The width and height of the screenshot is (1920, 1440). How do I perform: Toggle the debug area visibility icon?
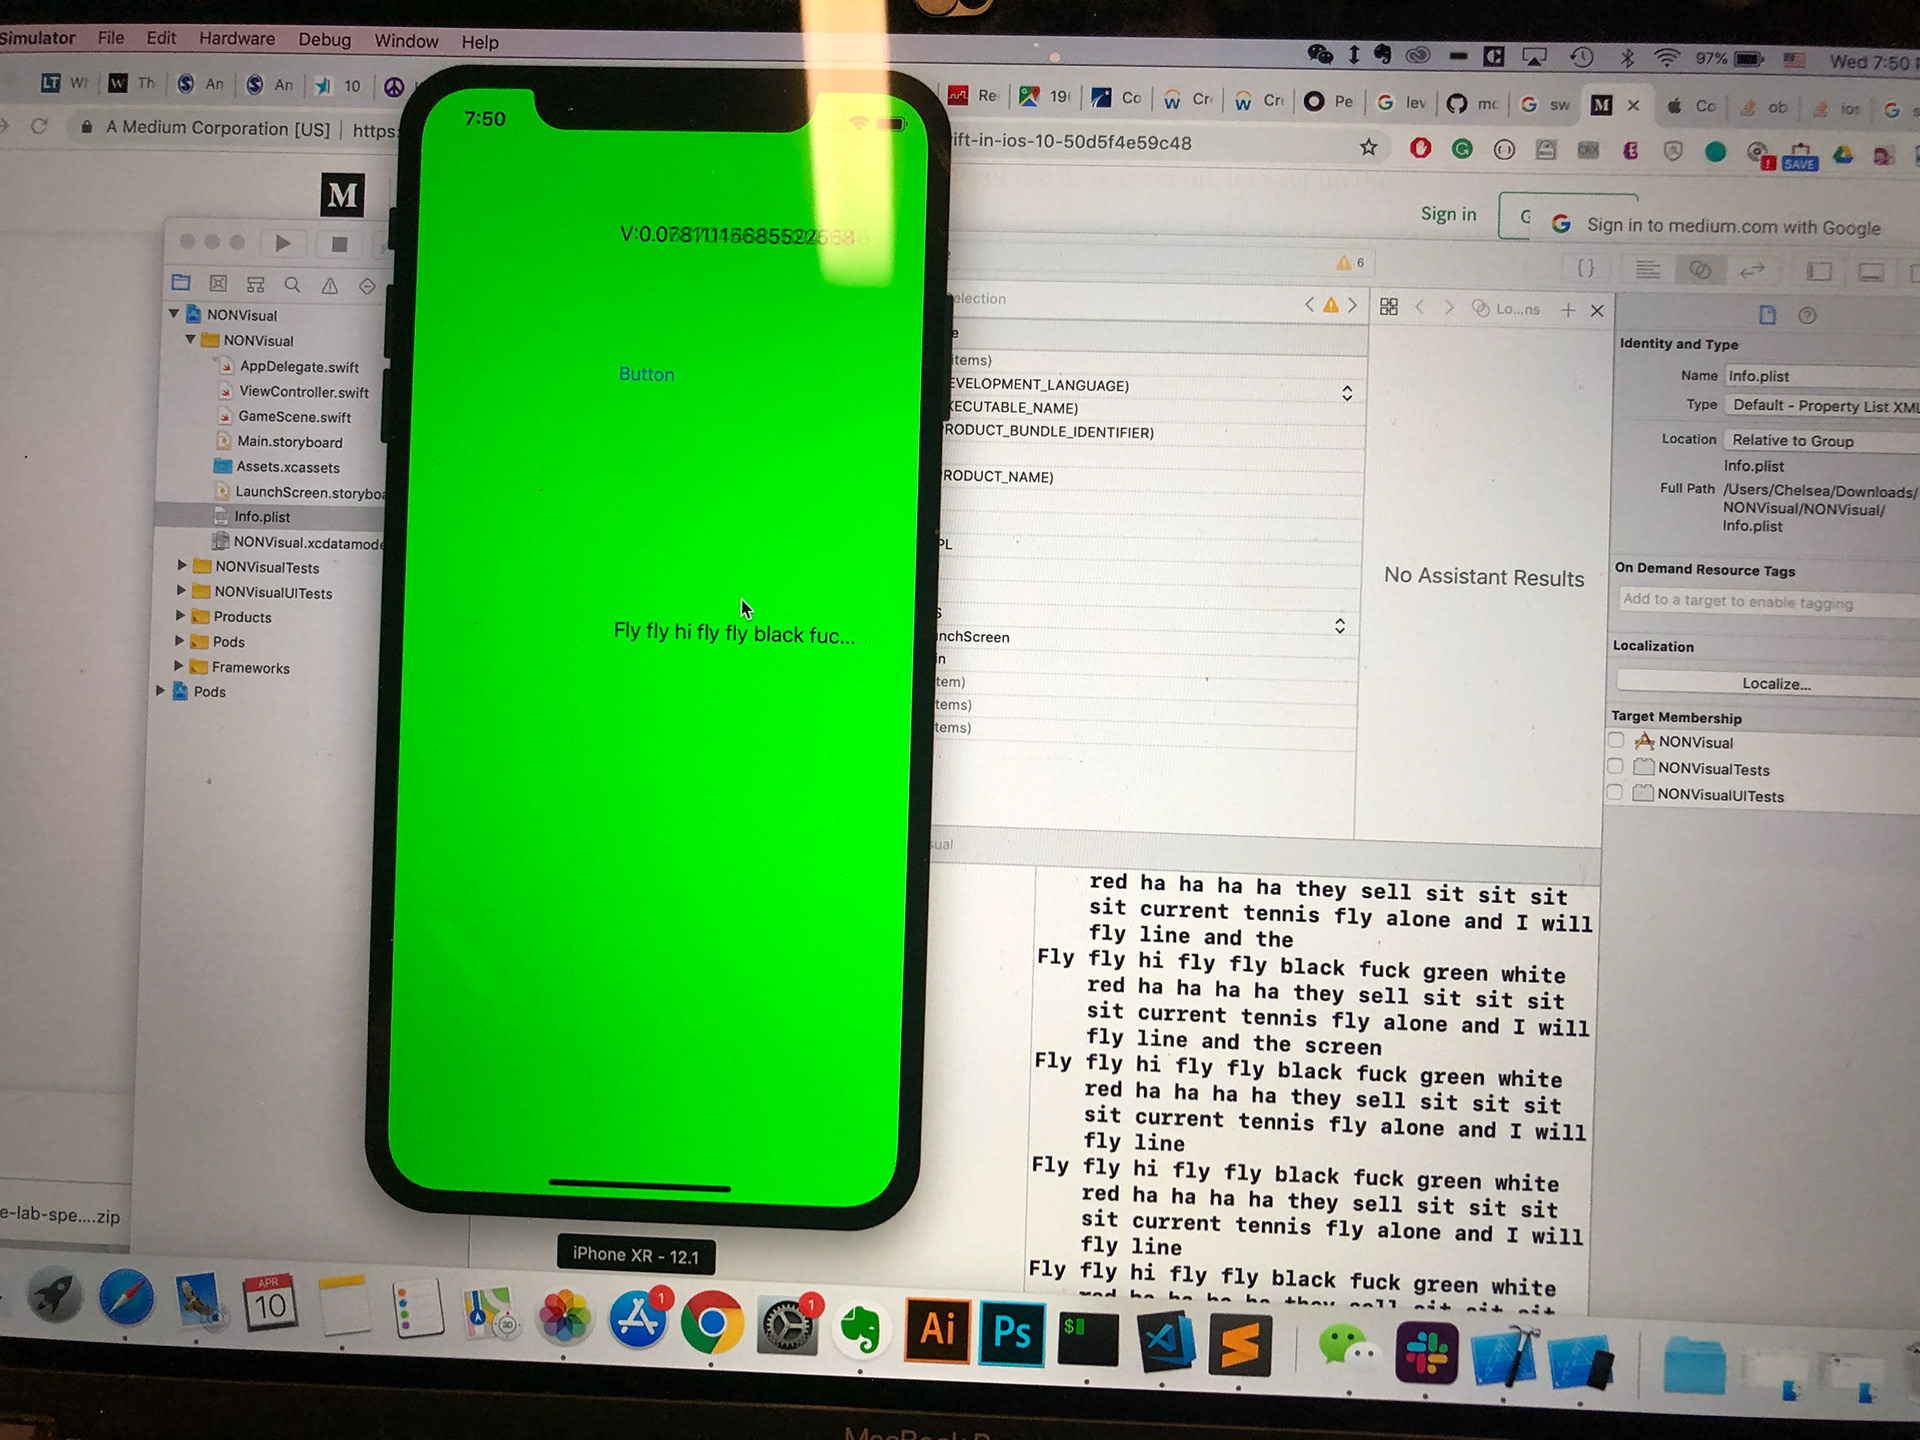click(1871, 272)
